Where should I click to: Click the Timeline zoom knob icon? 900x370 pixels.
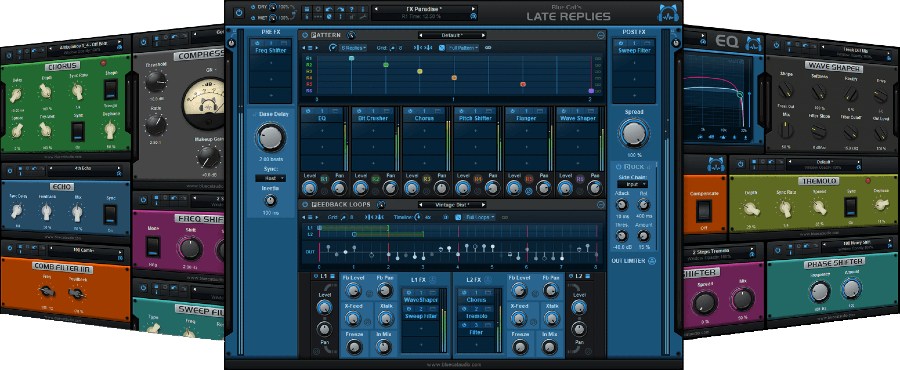pos(417,217)
